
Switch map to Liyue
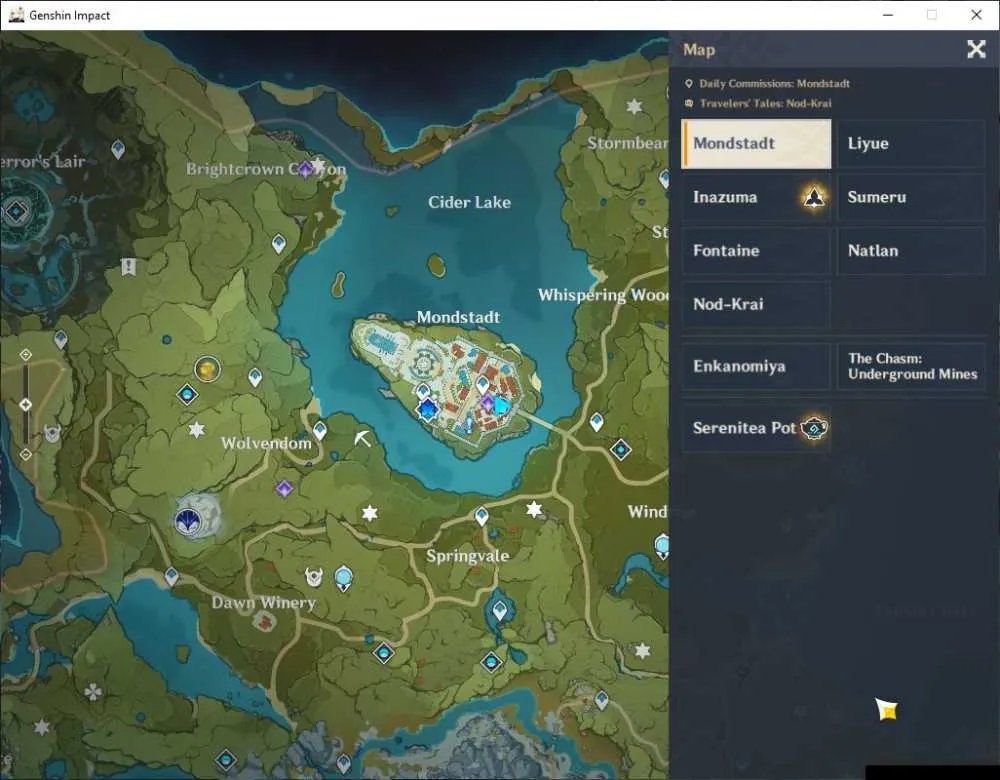(911, 143)
